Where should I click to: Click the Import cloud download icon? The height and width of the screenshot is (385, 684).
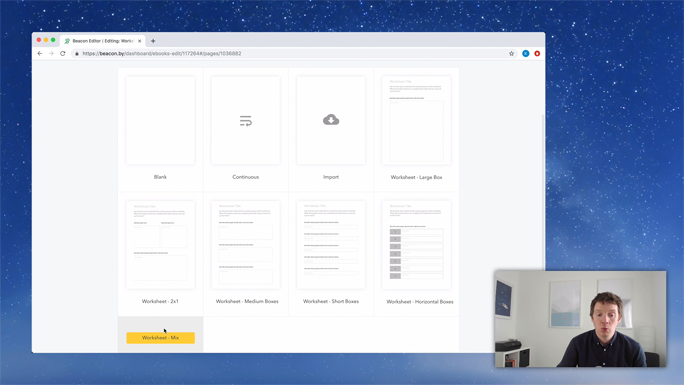(331, 119)
